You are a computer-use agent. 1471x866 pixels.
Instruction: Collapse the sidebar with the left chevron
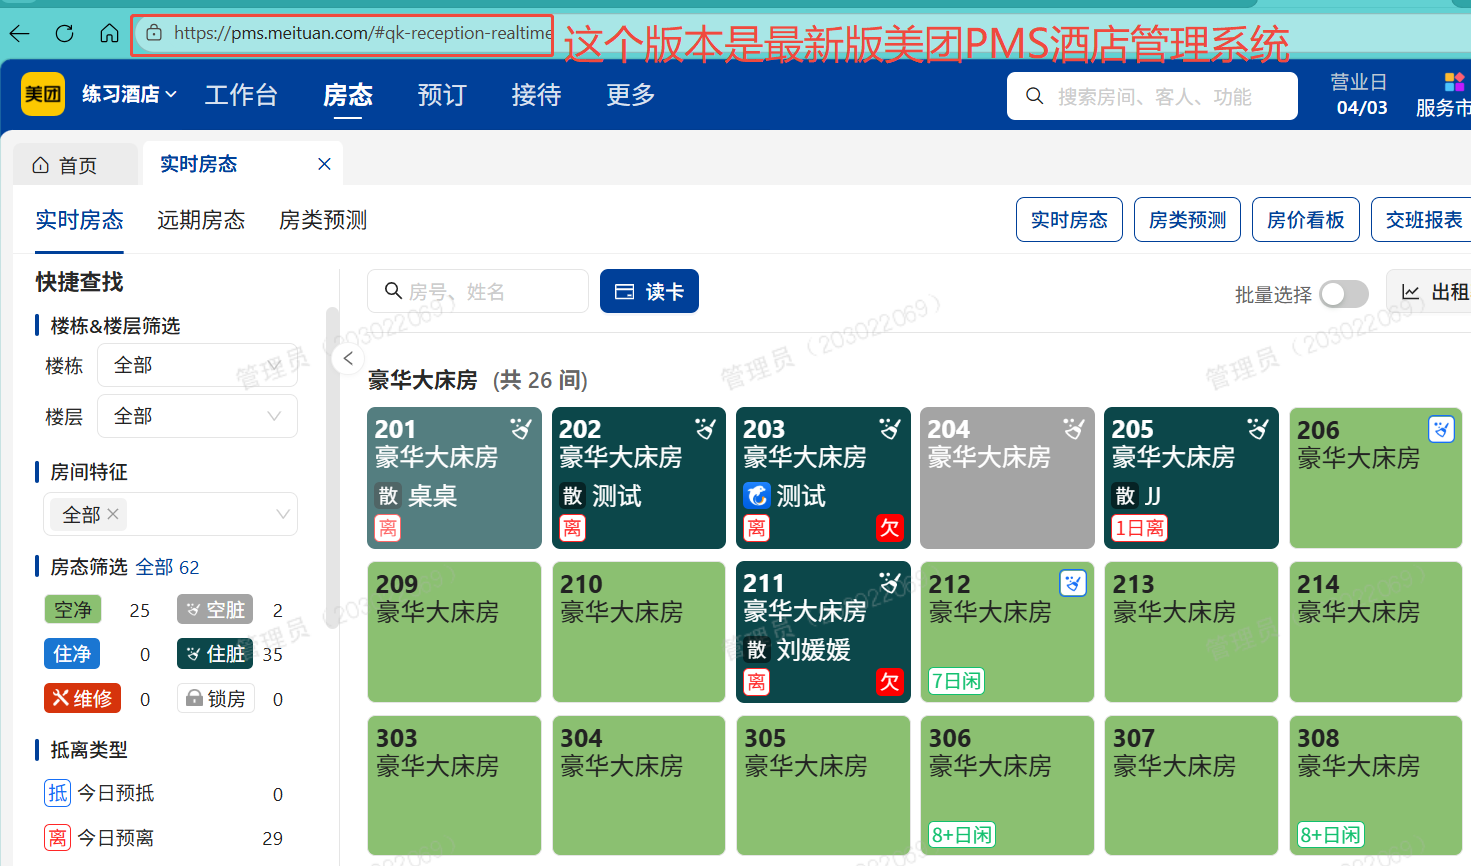coord(348,358)
